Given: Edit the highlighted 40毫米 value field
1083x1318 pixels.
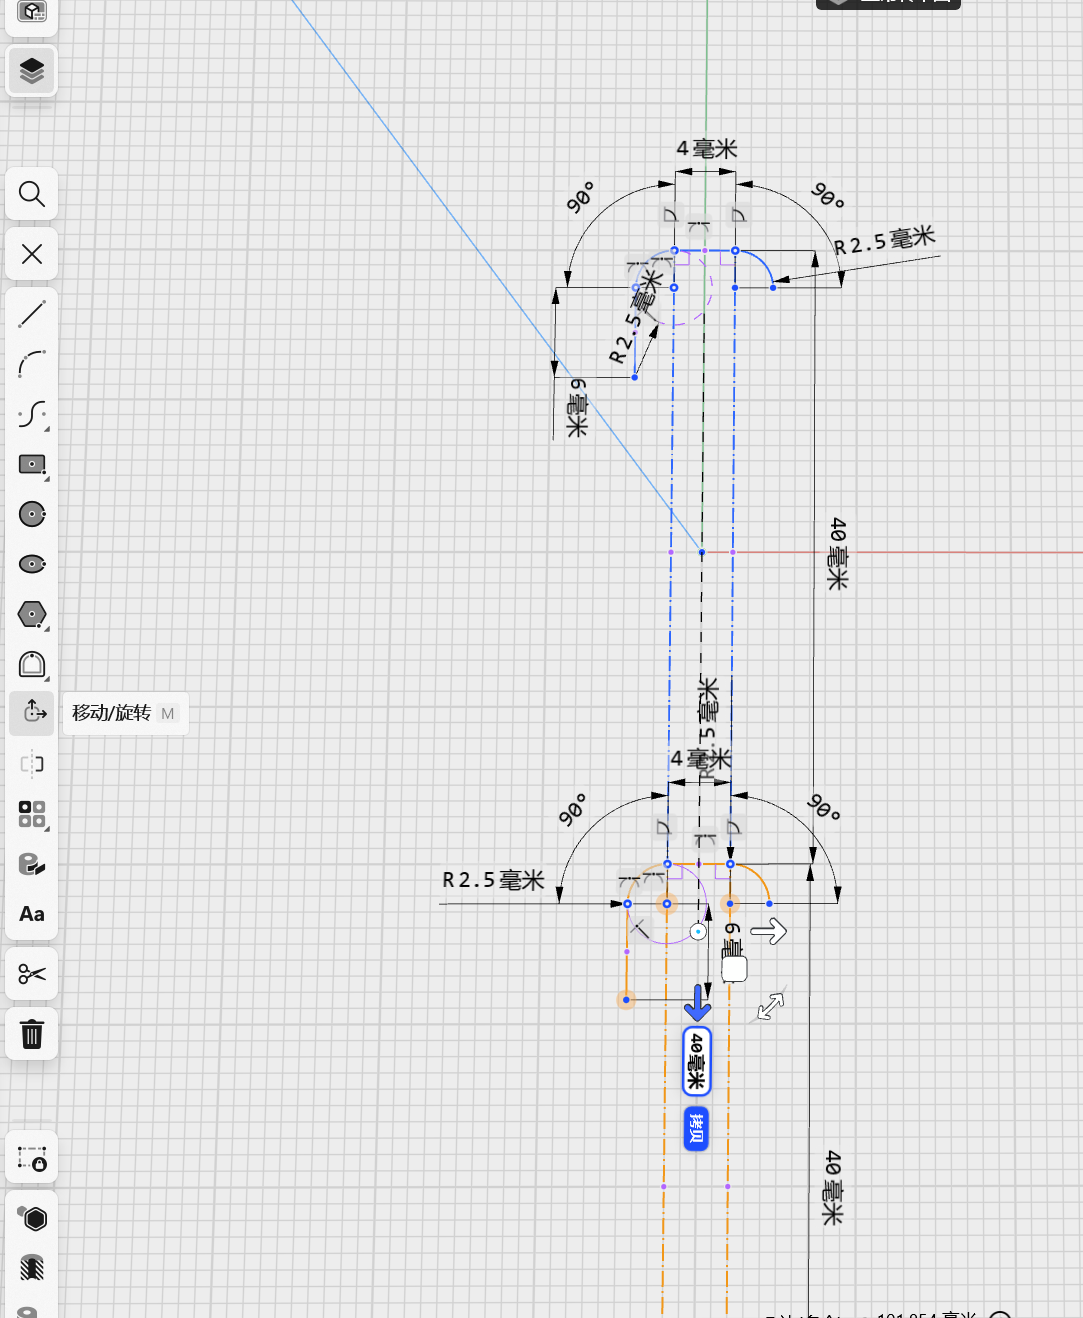Looking at the screenshot, I should point(697,1061).
